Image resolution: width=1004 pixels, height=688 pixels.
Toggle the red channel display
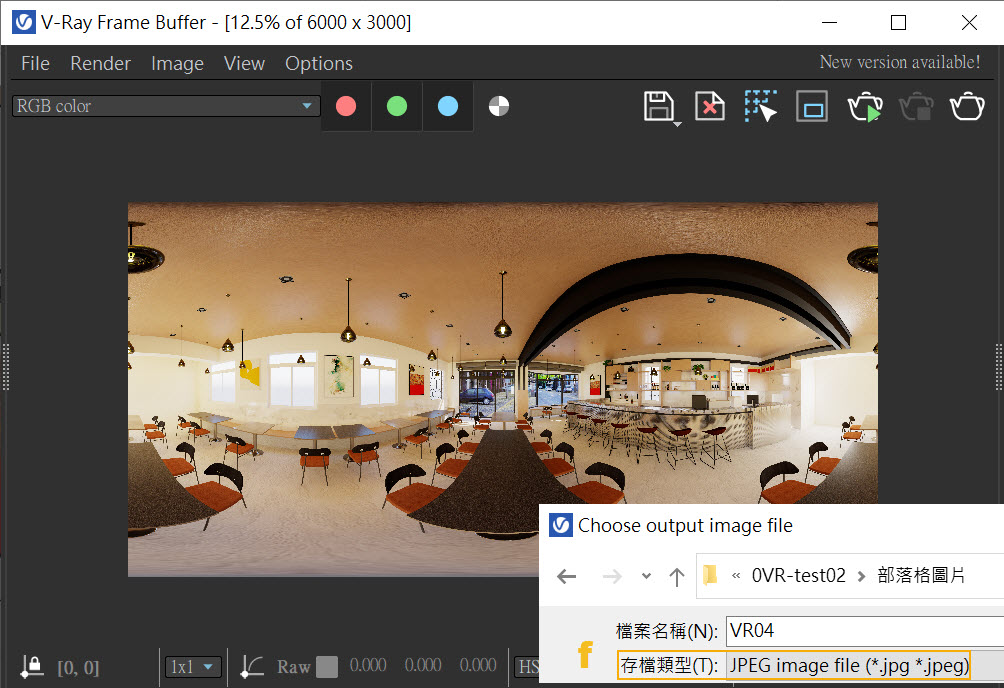[x=346, y=106]
